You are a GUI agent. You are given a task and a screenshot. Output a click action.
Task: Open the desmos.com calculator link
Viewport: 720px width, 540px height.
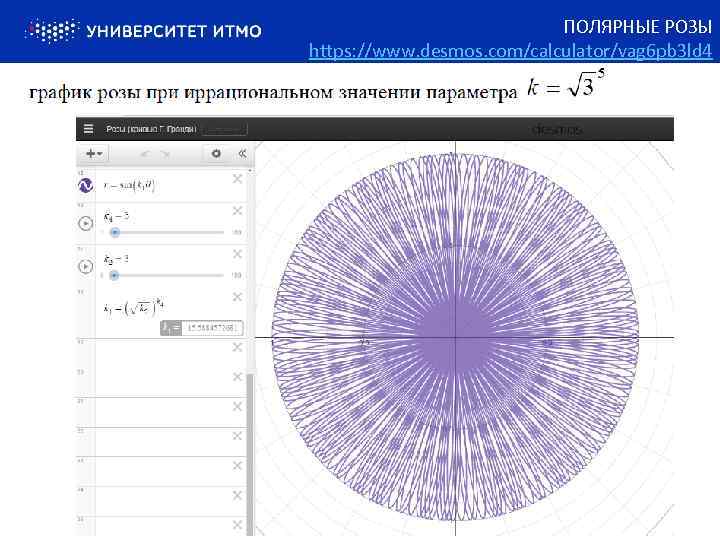coord(510,51)
